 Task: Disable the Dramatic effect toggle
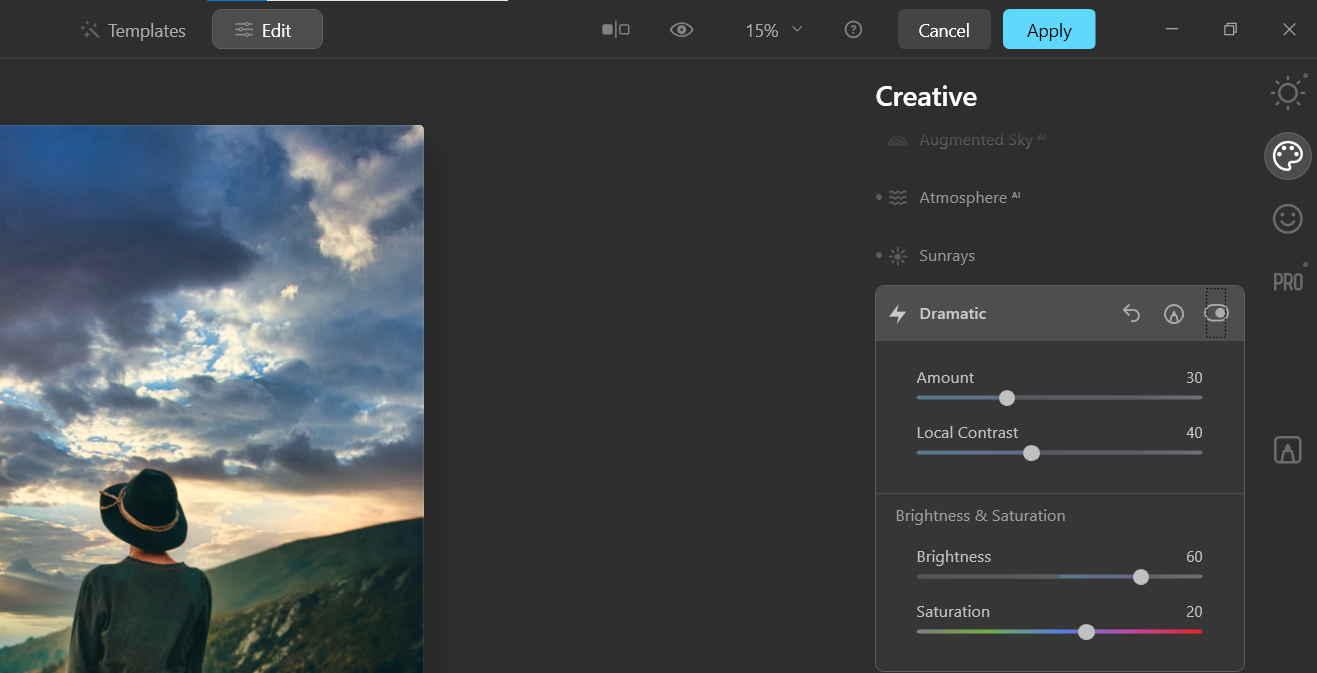click(1217, 313)
